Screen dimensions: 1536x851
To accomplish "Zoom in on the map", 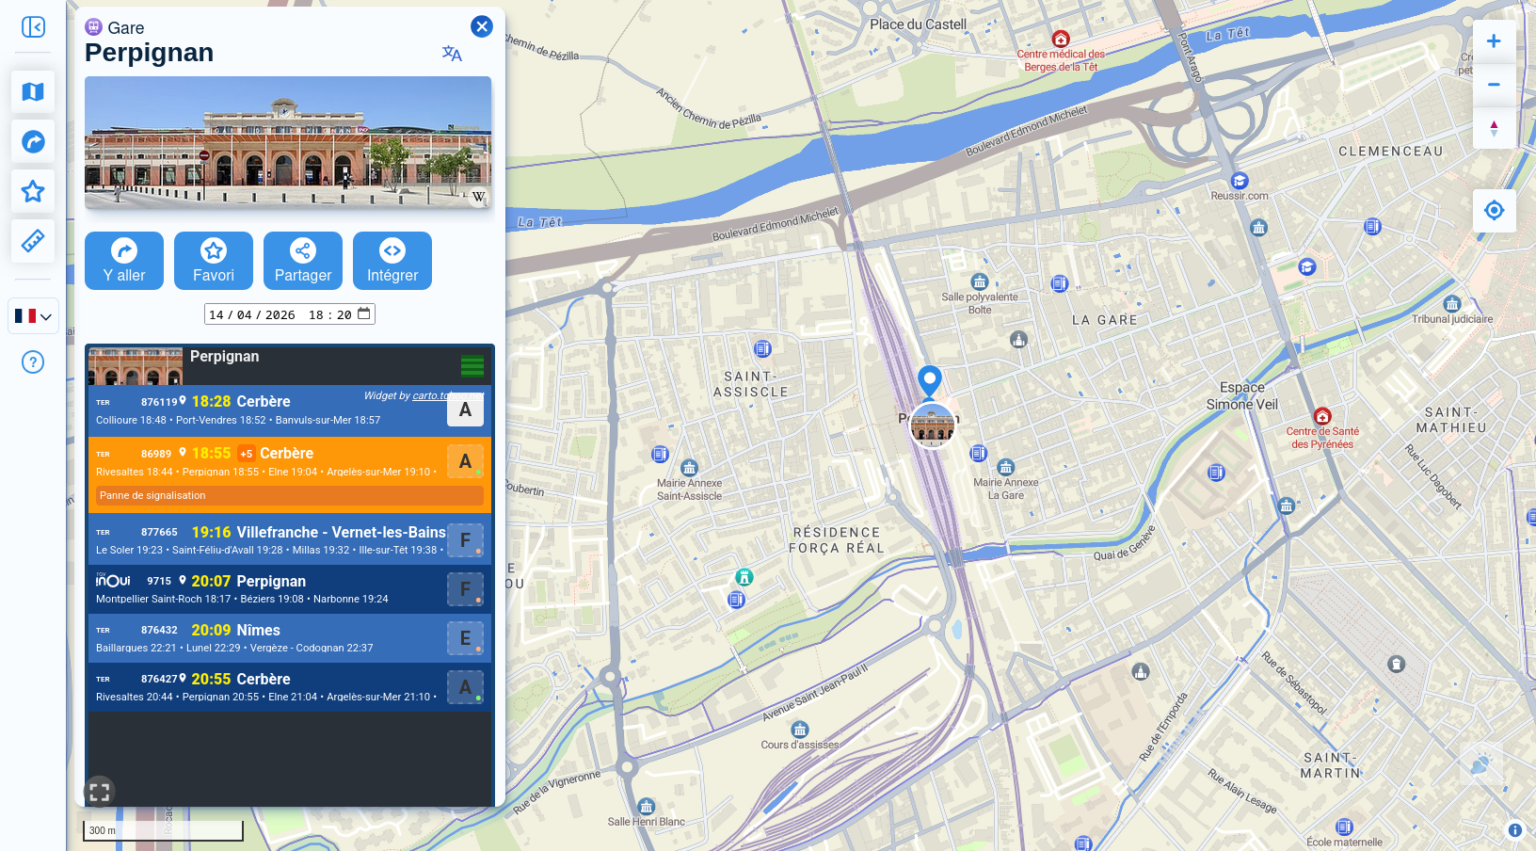I will coord(1493,42).
